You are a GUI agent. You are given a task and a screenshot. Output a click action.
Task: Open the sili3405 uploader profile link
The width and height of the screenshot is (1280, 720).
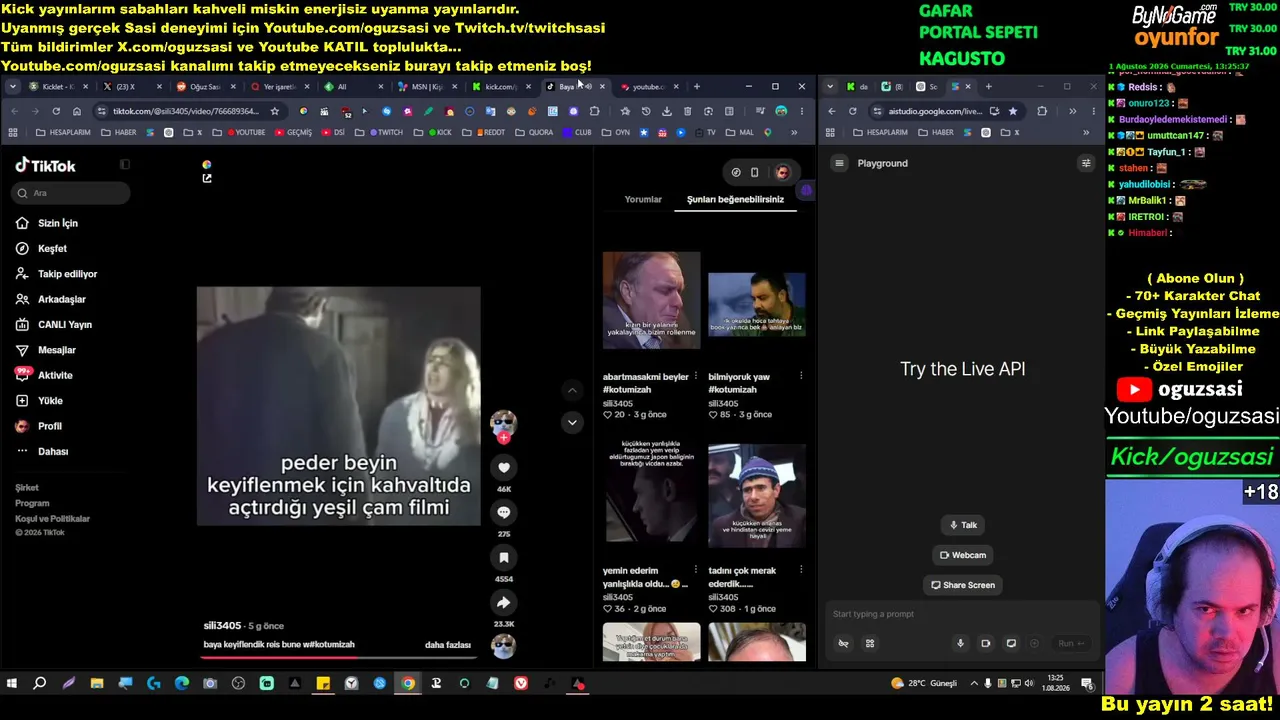(x=222, y=626)
